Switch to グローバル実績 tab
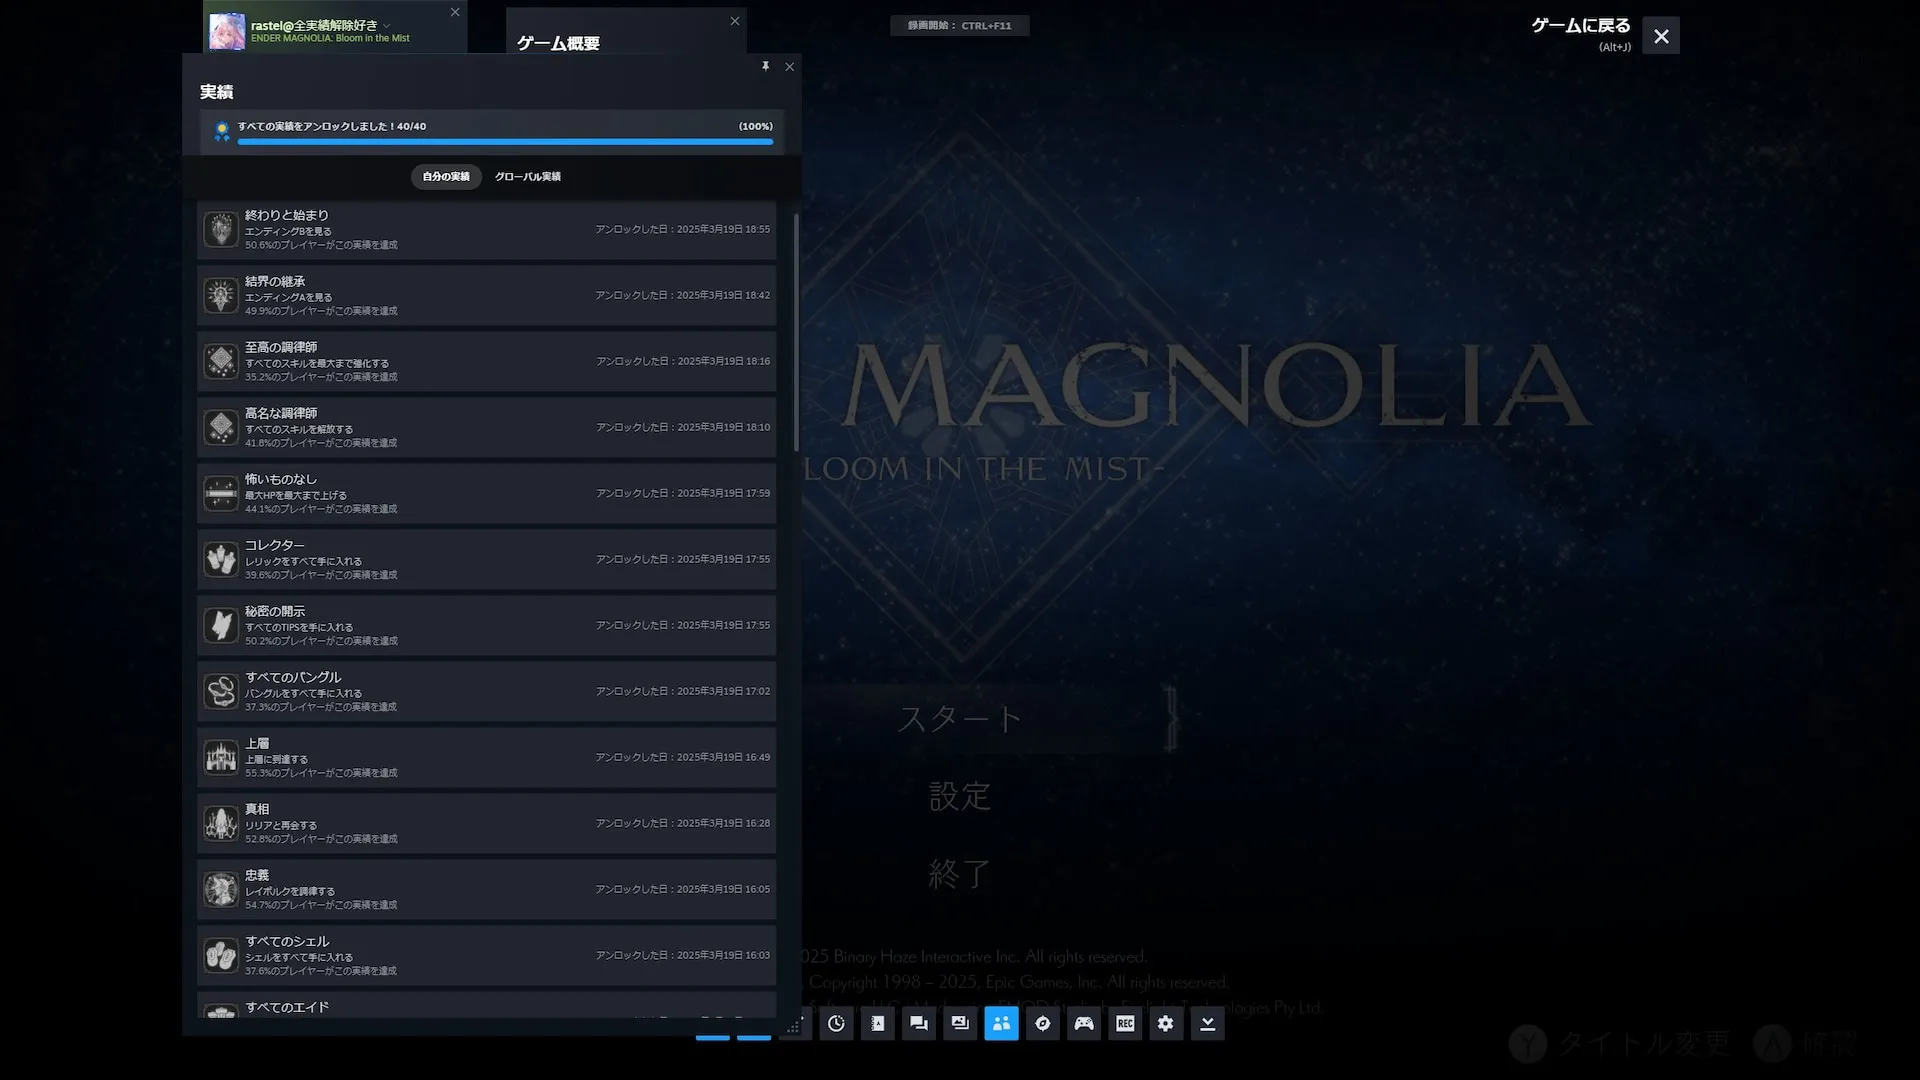1920x1080 pixels. (x=527, y=177)
